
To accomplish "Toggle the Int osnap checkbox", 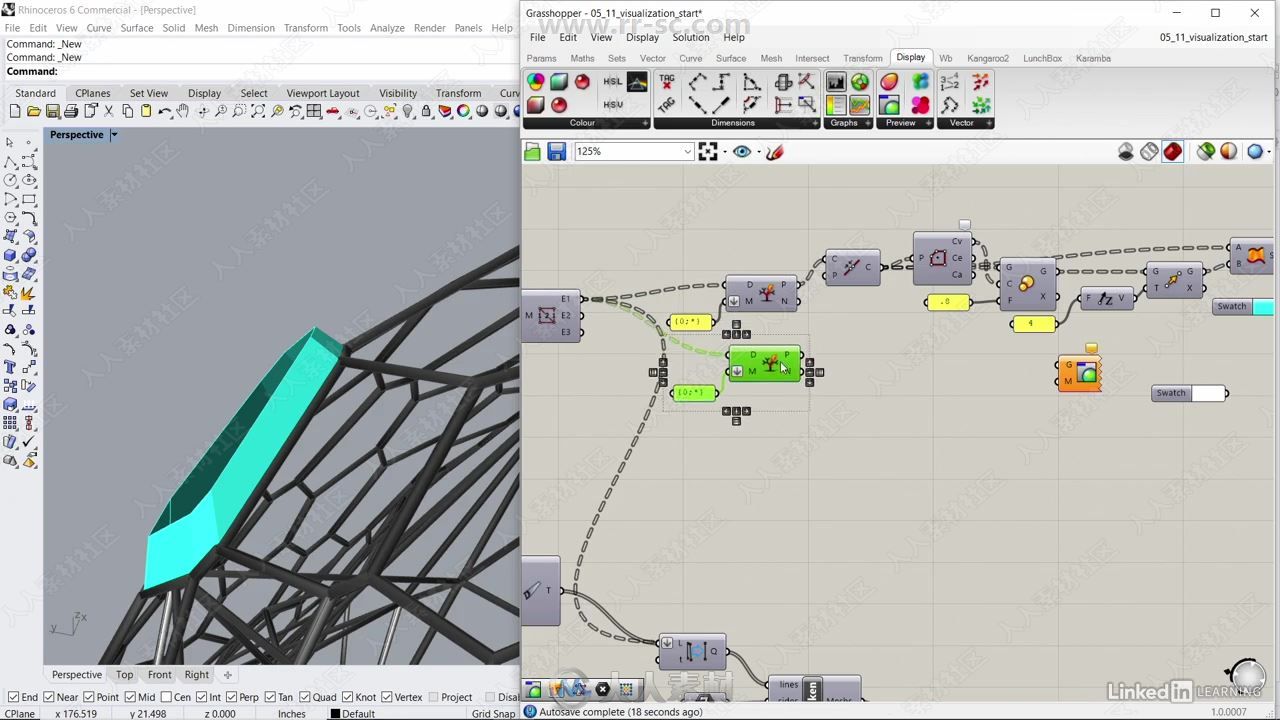I will [x=201, y=697].
